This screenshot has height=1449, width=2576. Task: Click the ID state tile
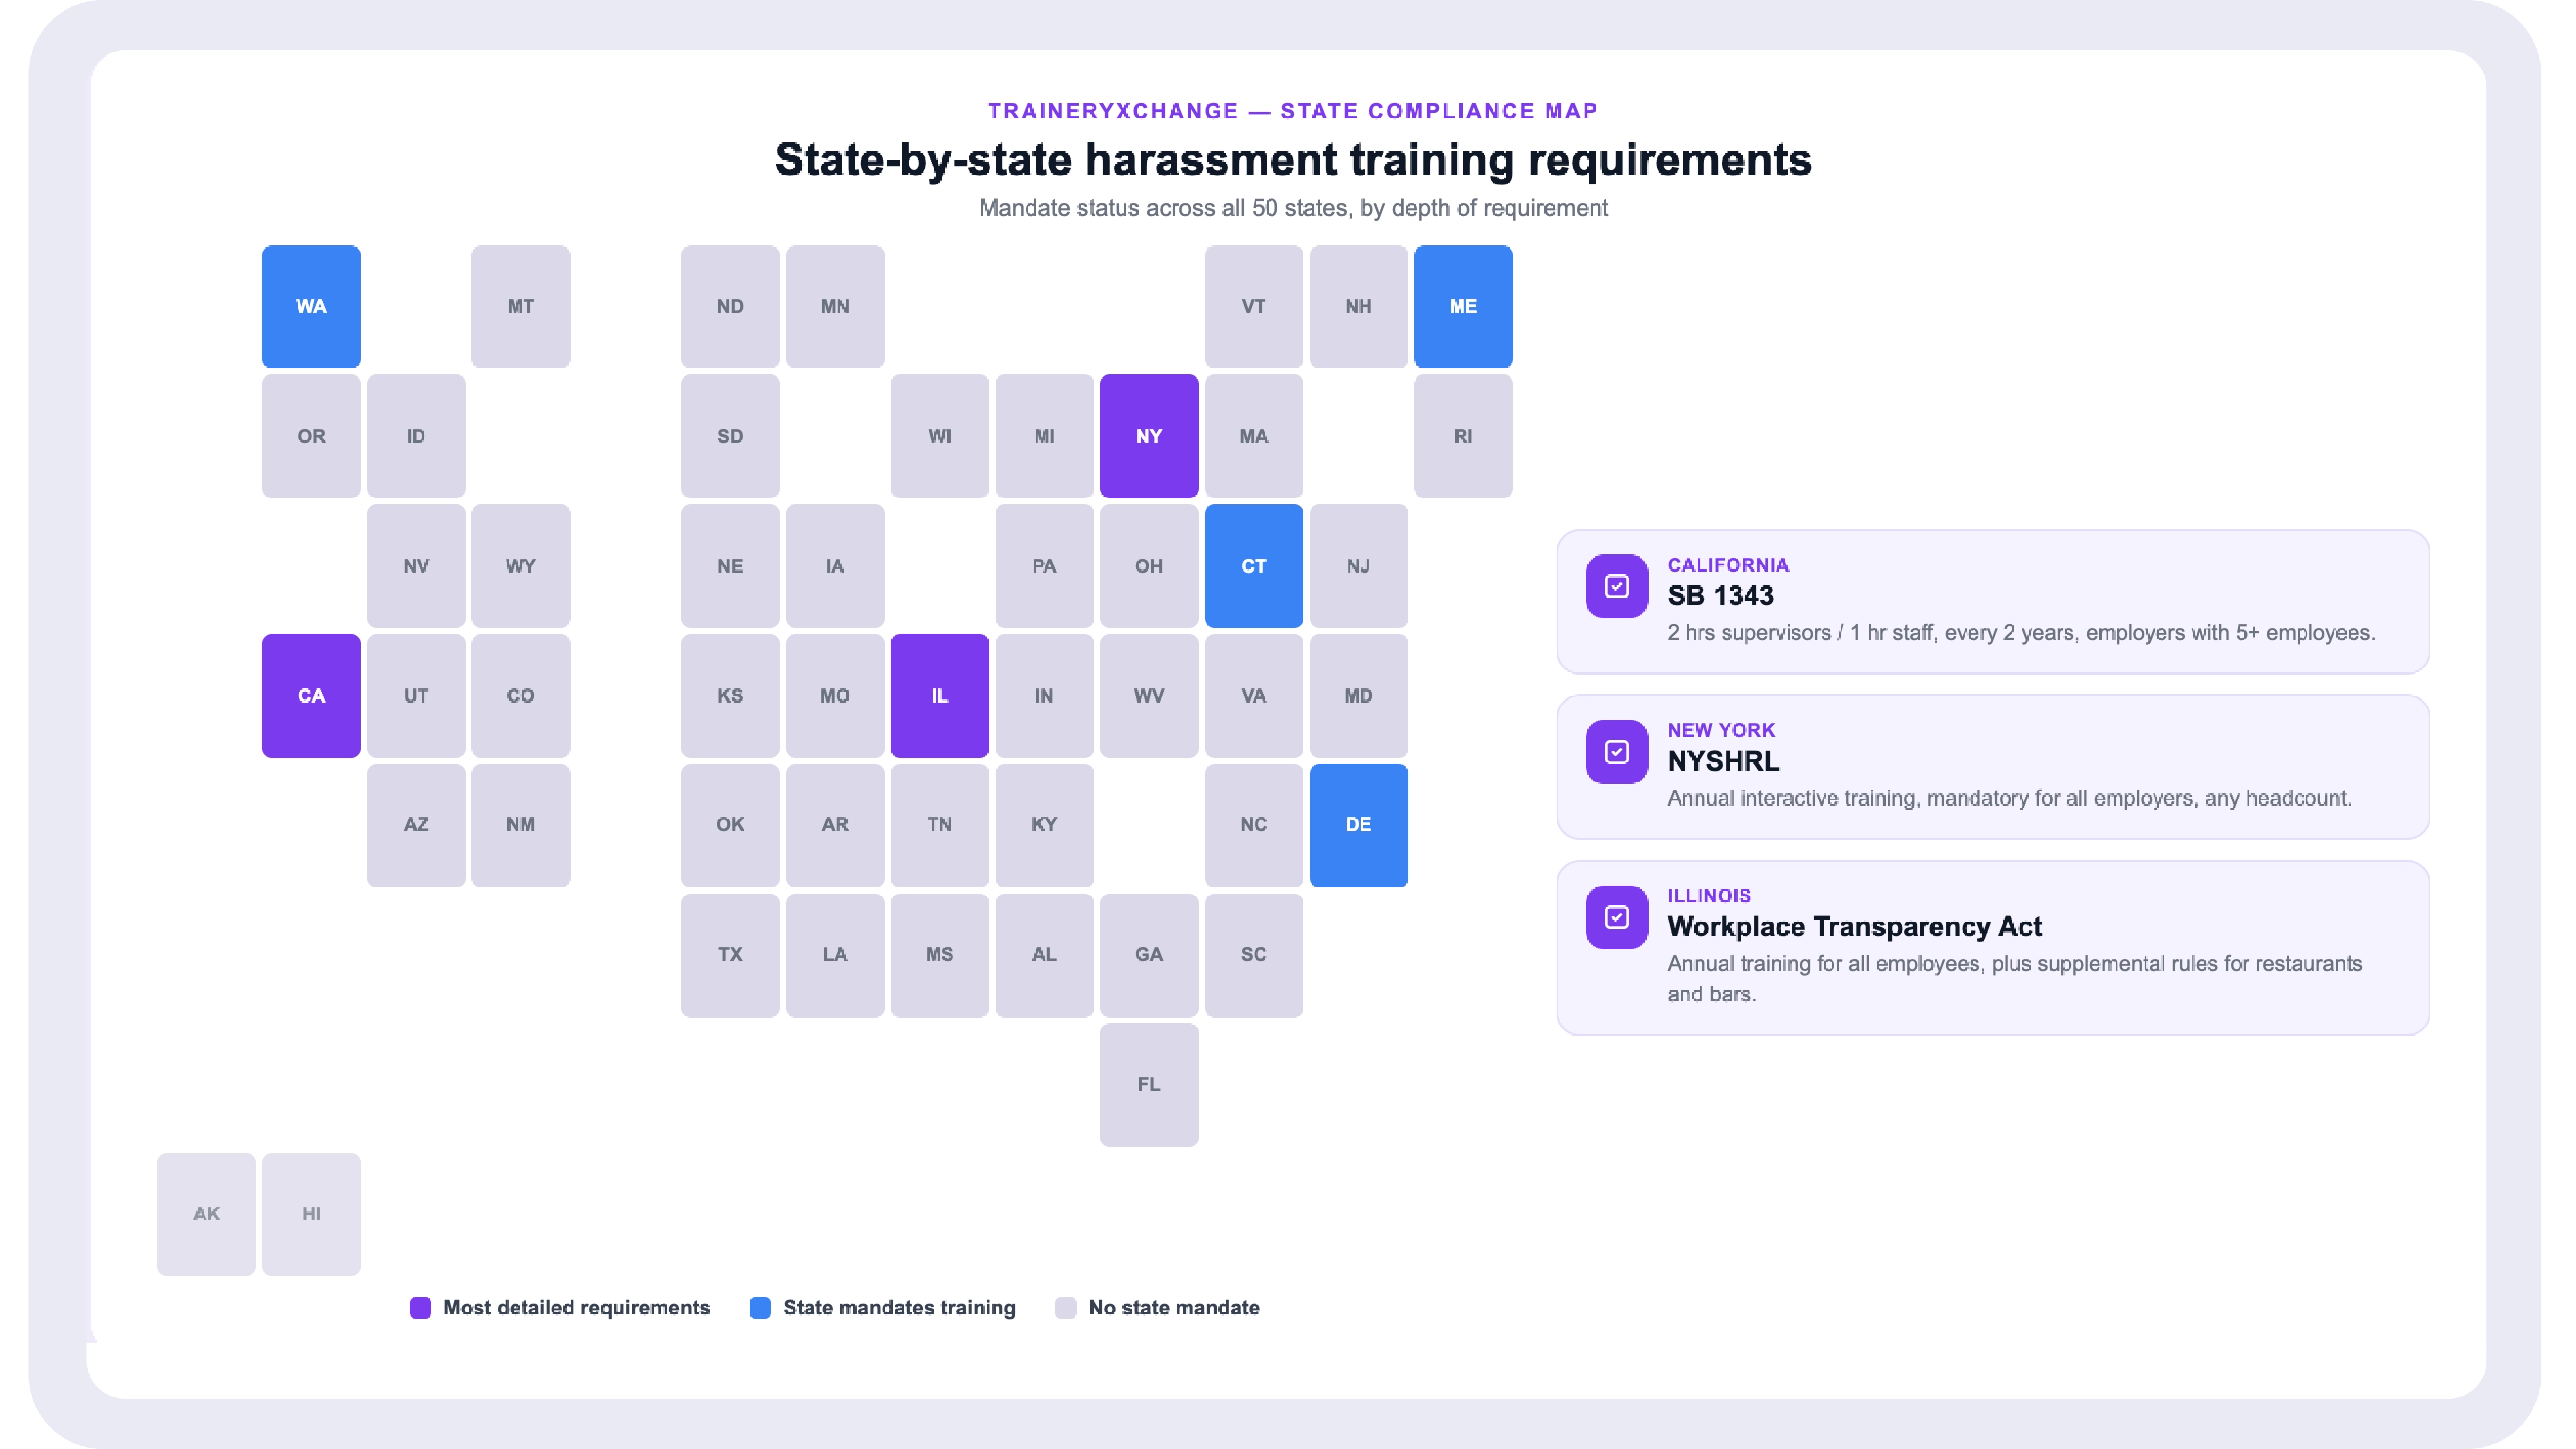(416, 436)
